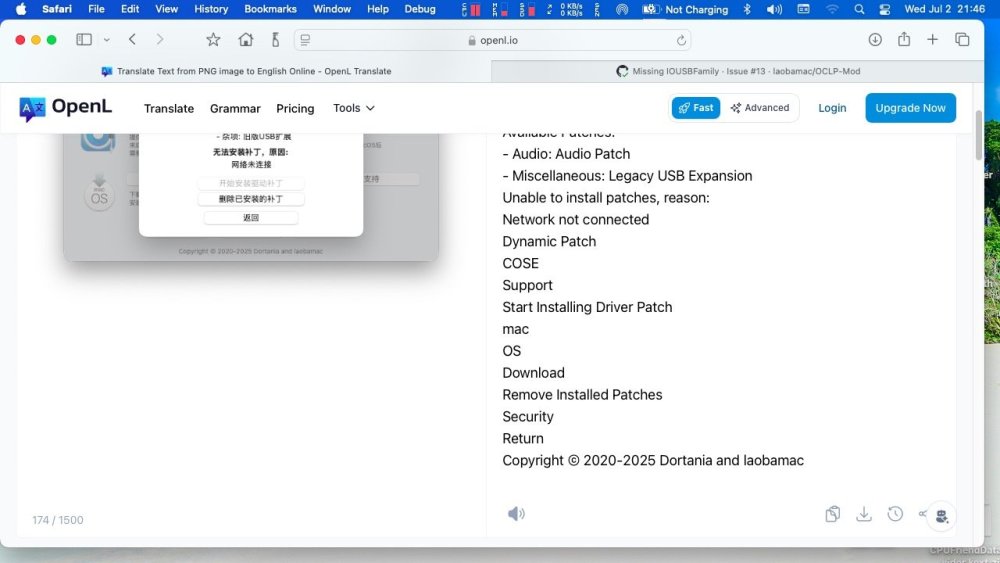Click 'Start Installing Driver Patch' line
Screen dimensions: 1000x563
[x=587, y=307]
